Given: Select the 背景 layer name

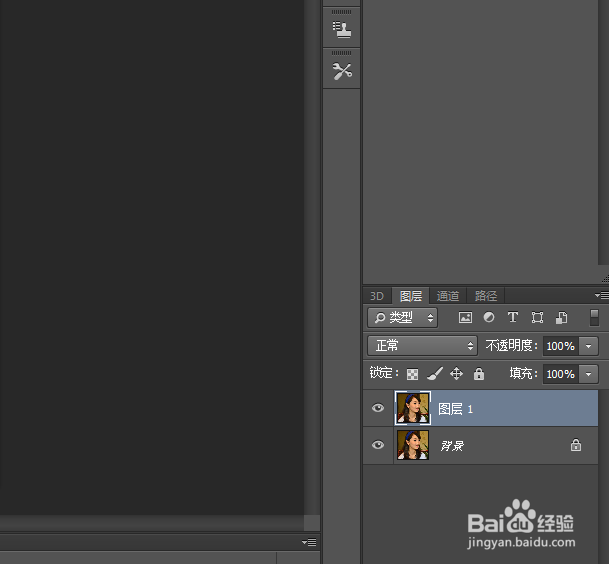Looking at the screenshot, I should coord(452,446).
